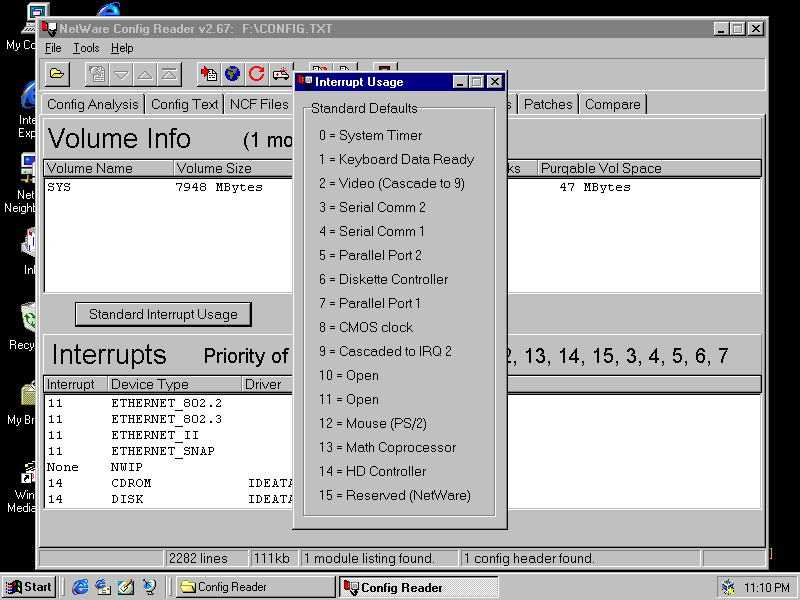The width and height of the screenshot is (800, 600).
Task: Open the Help menu
Action: pos(122,48)
